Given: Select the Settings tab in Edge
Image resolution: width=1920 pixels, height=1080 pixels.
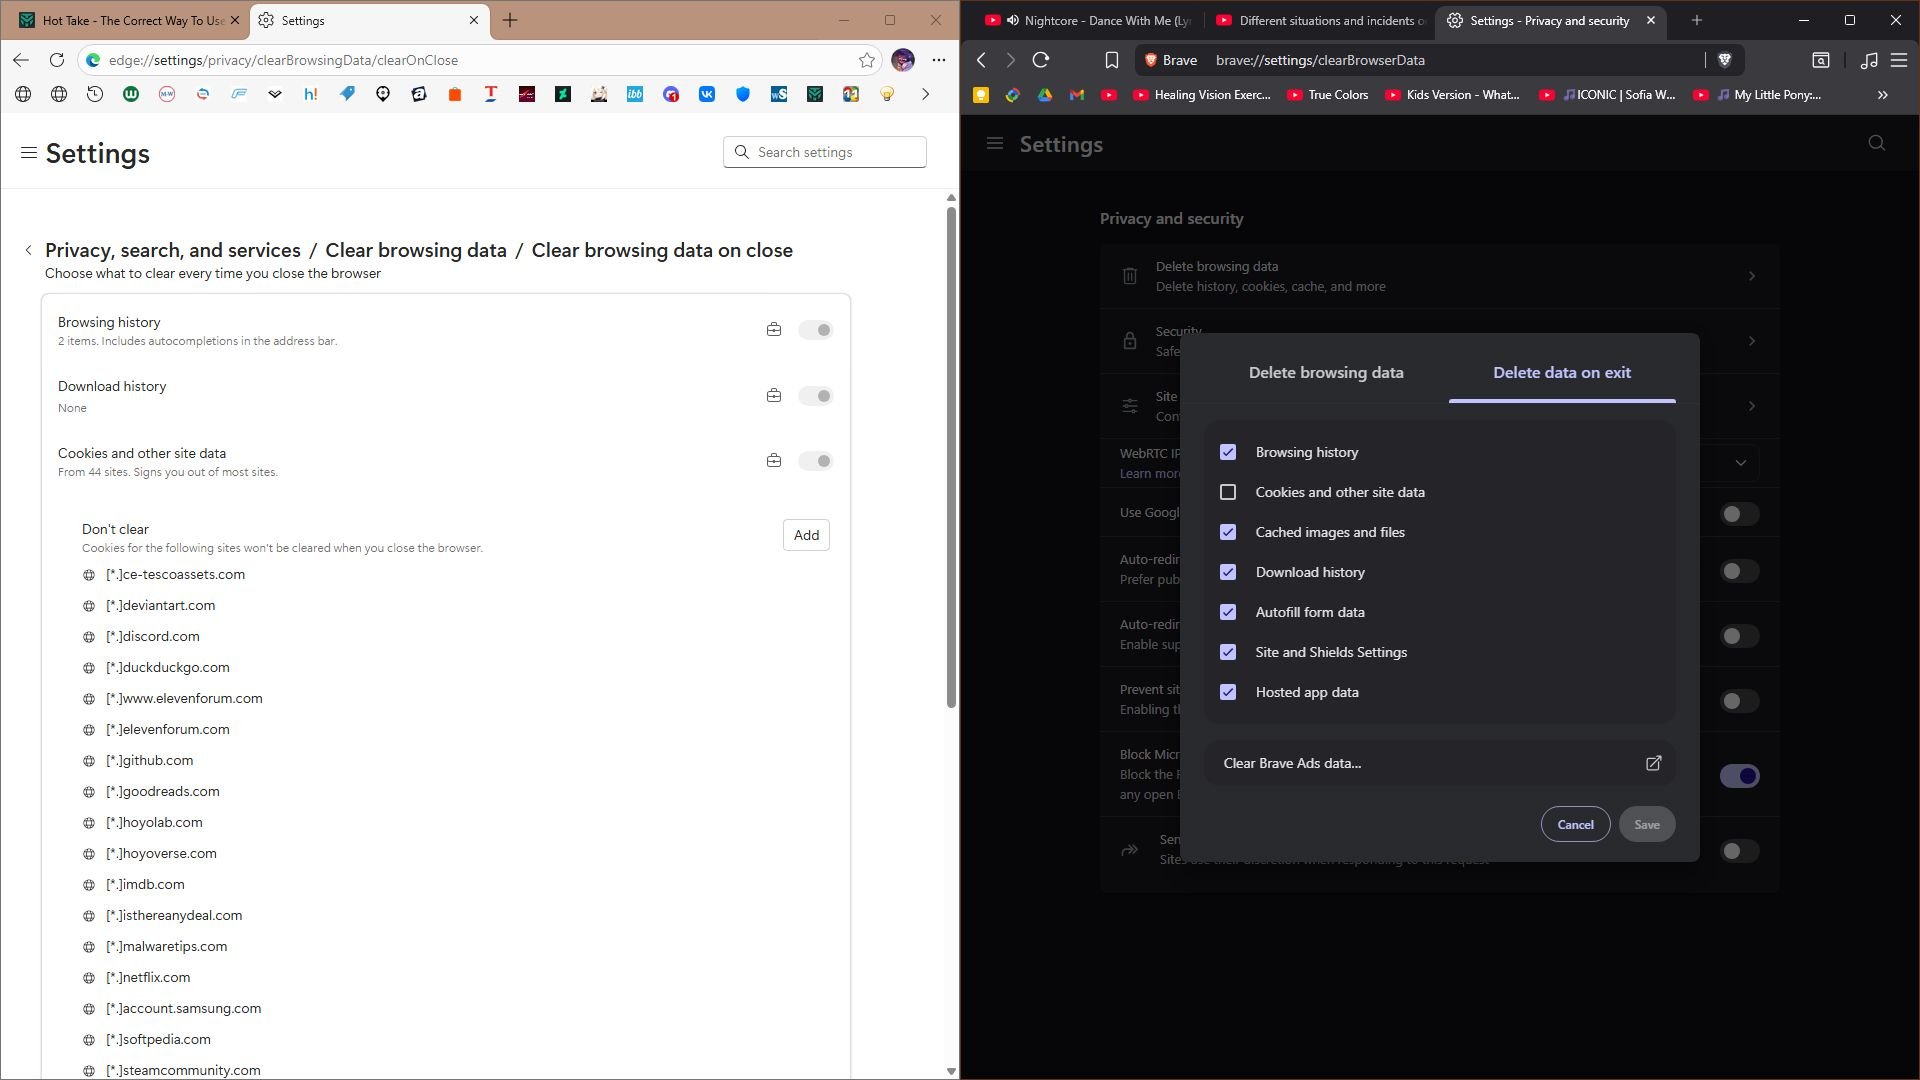Looking at the screenshot, I should pos(368,20).
